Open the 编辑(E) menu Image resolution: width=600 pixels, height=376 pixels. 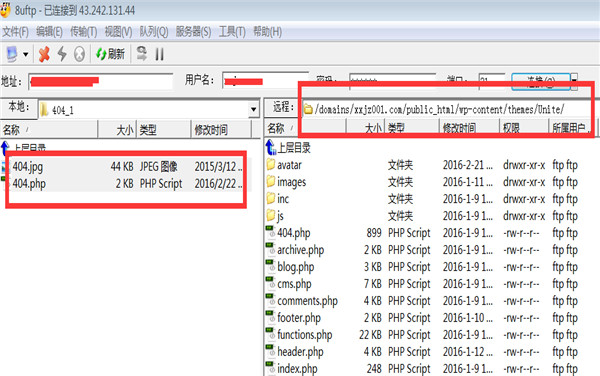(49, 32)
